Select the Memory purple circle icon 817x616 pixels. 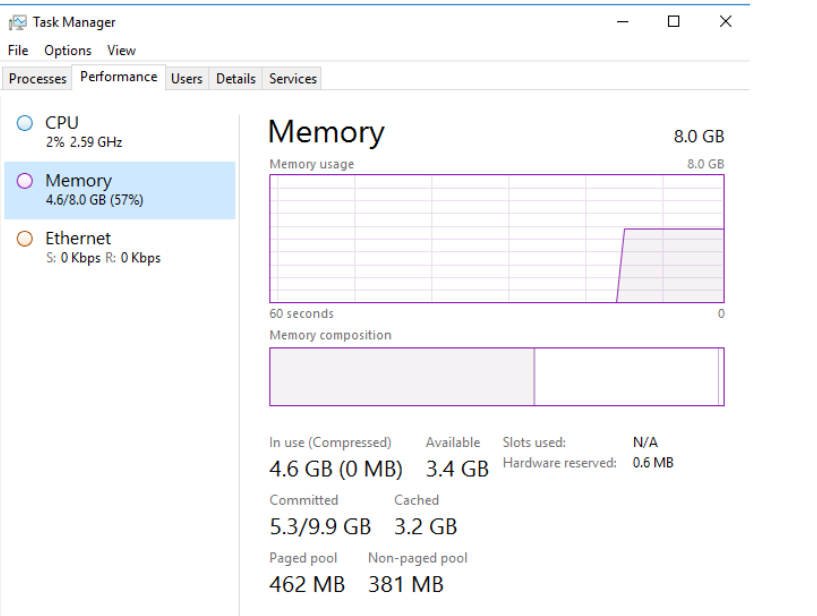click(24, 181)
